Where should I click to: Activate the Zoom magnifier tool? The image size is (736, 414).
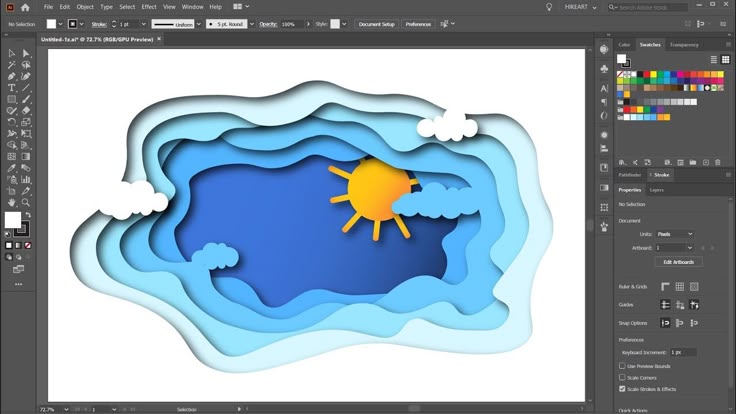click(26, 202)
